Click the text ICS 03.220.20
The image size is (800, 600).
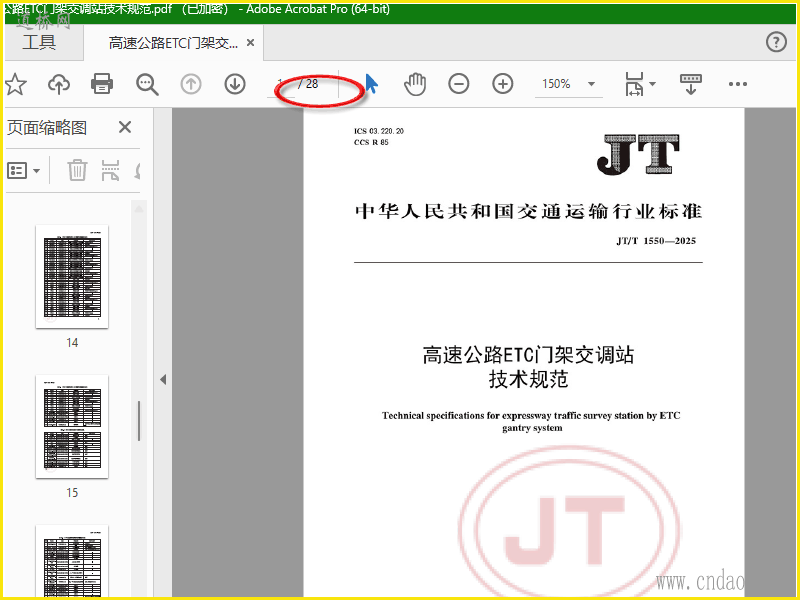[x=379, y=131]
